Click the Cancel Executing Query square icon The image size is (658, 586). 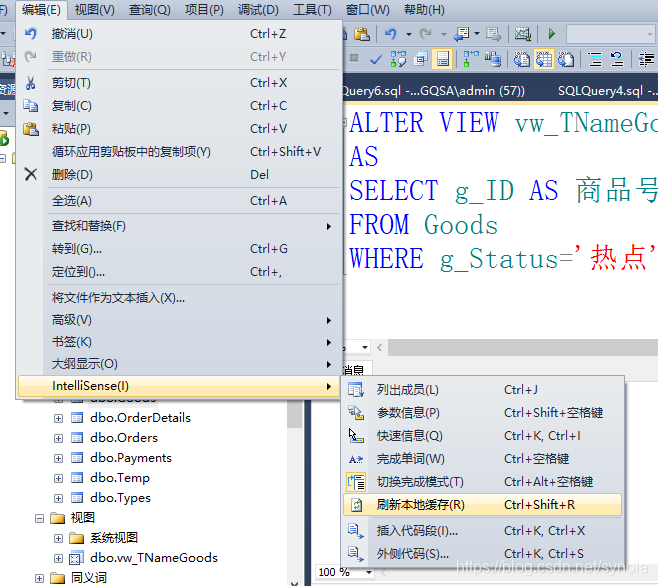click(354, 58)
